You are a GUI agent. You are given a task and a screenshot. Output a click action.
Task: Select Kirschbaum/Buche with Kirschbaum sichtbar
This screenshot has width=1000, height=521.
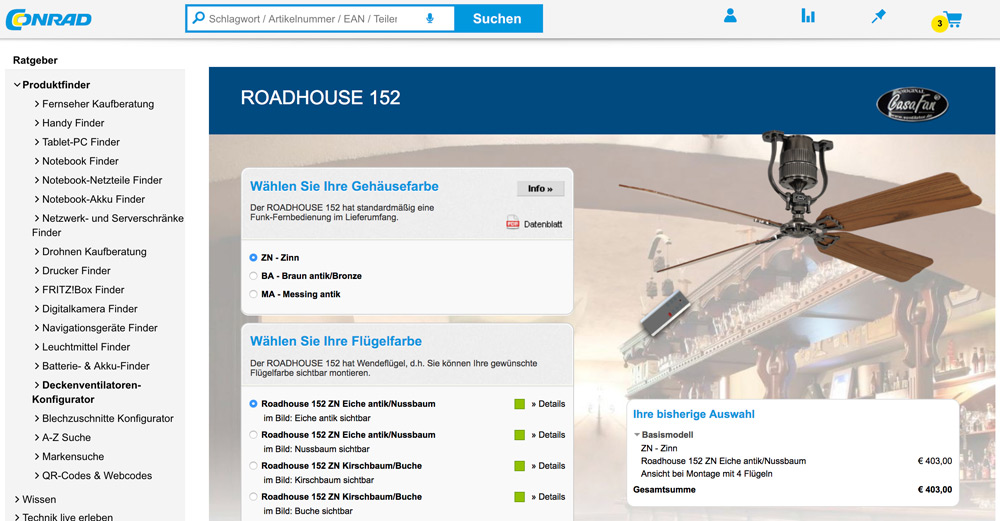click(x=253, y=466)
